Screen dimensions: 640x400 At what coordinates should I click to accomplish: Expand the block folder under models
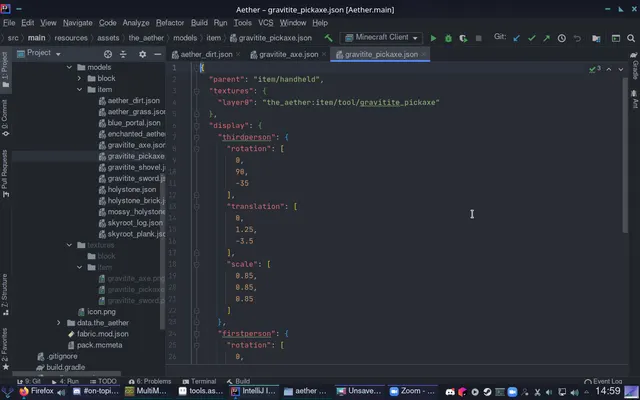point(80,78)
